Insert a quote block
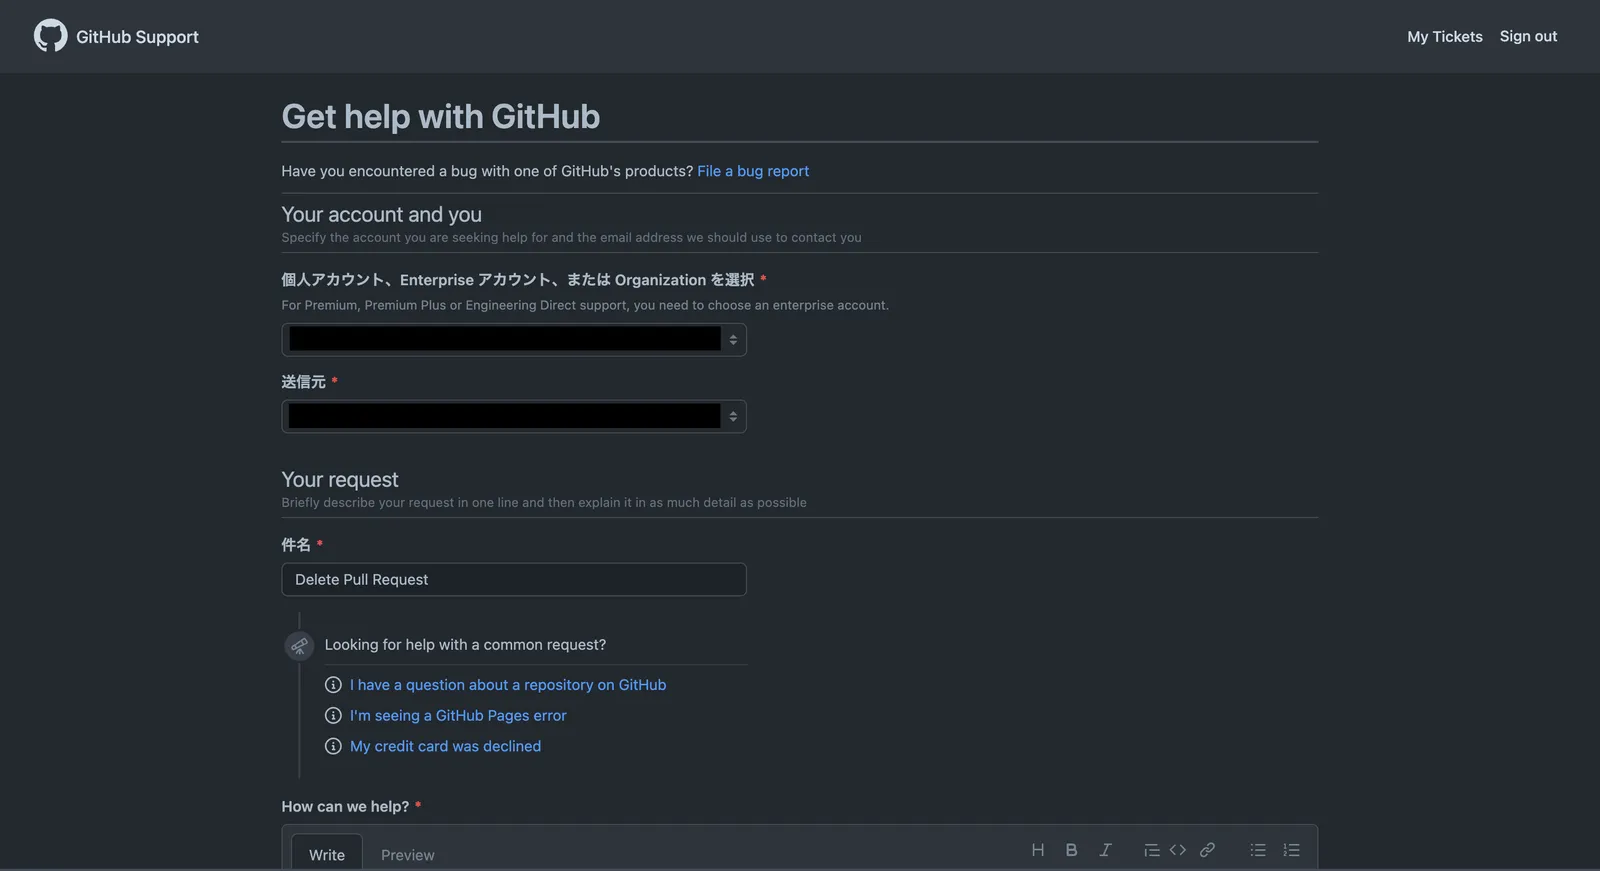Screen dimensions: 1600x871 tap(1151, 850)
